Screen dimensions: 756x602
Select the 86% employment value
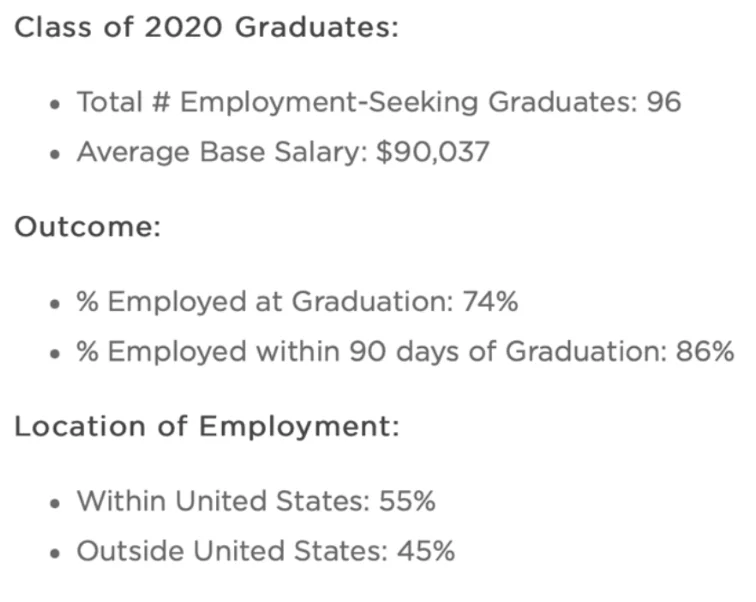tap(706, 352)
